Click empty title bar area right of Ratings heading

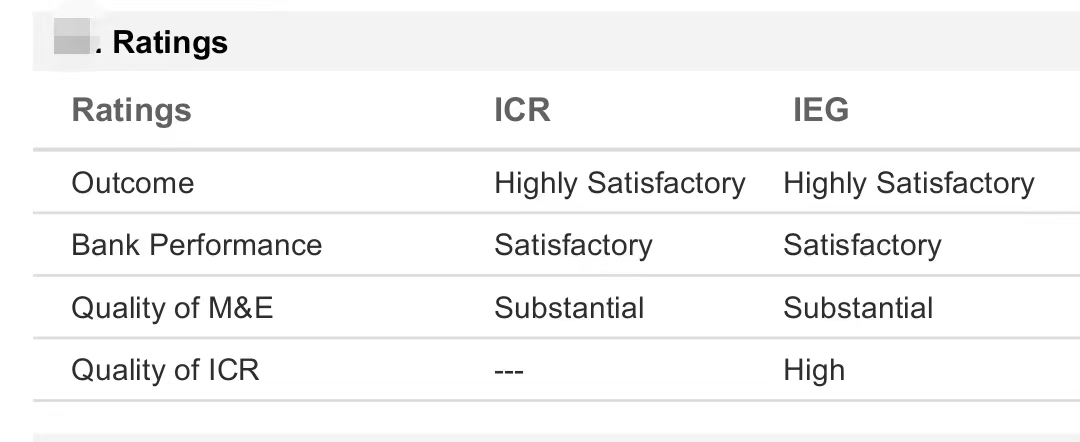[x=650, y=42]
